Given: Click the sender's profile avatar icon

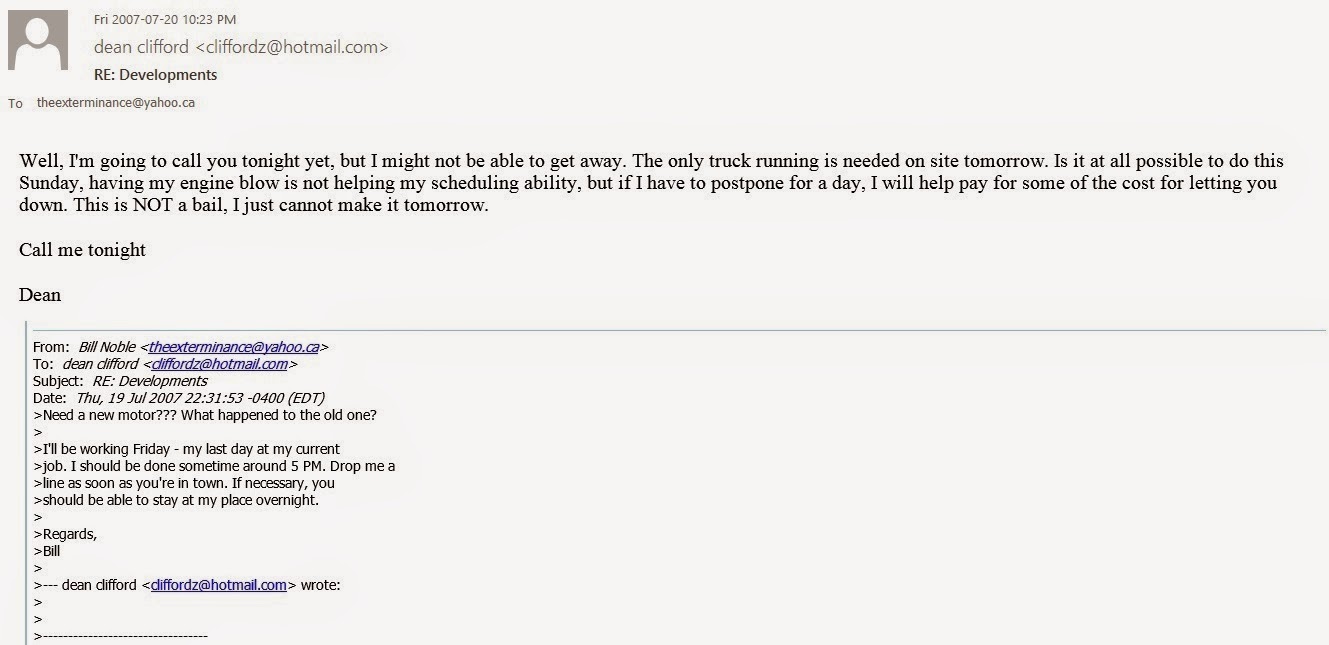Looking at the screenshot, I should [x=38, y=40].
